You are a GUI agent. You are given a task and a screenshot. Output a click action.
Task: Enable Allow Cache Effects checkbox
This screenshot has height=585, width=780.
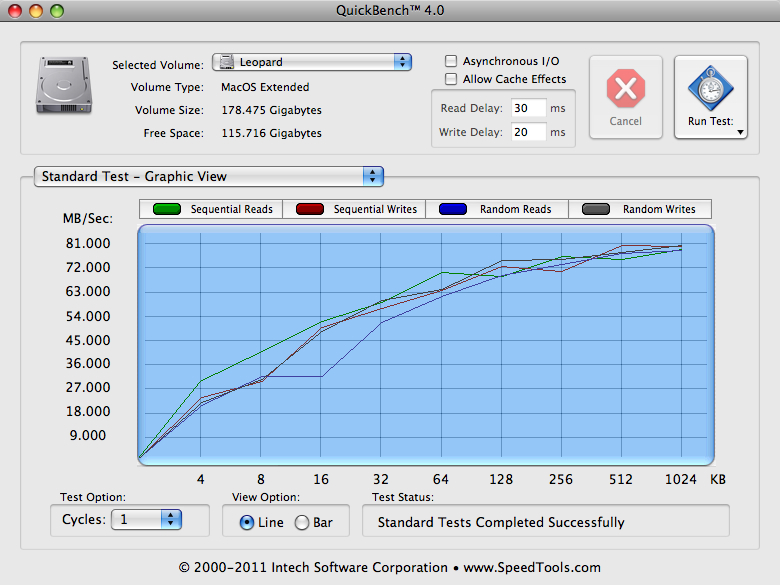(x=451, y=79)
